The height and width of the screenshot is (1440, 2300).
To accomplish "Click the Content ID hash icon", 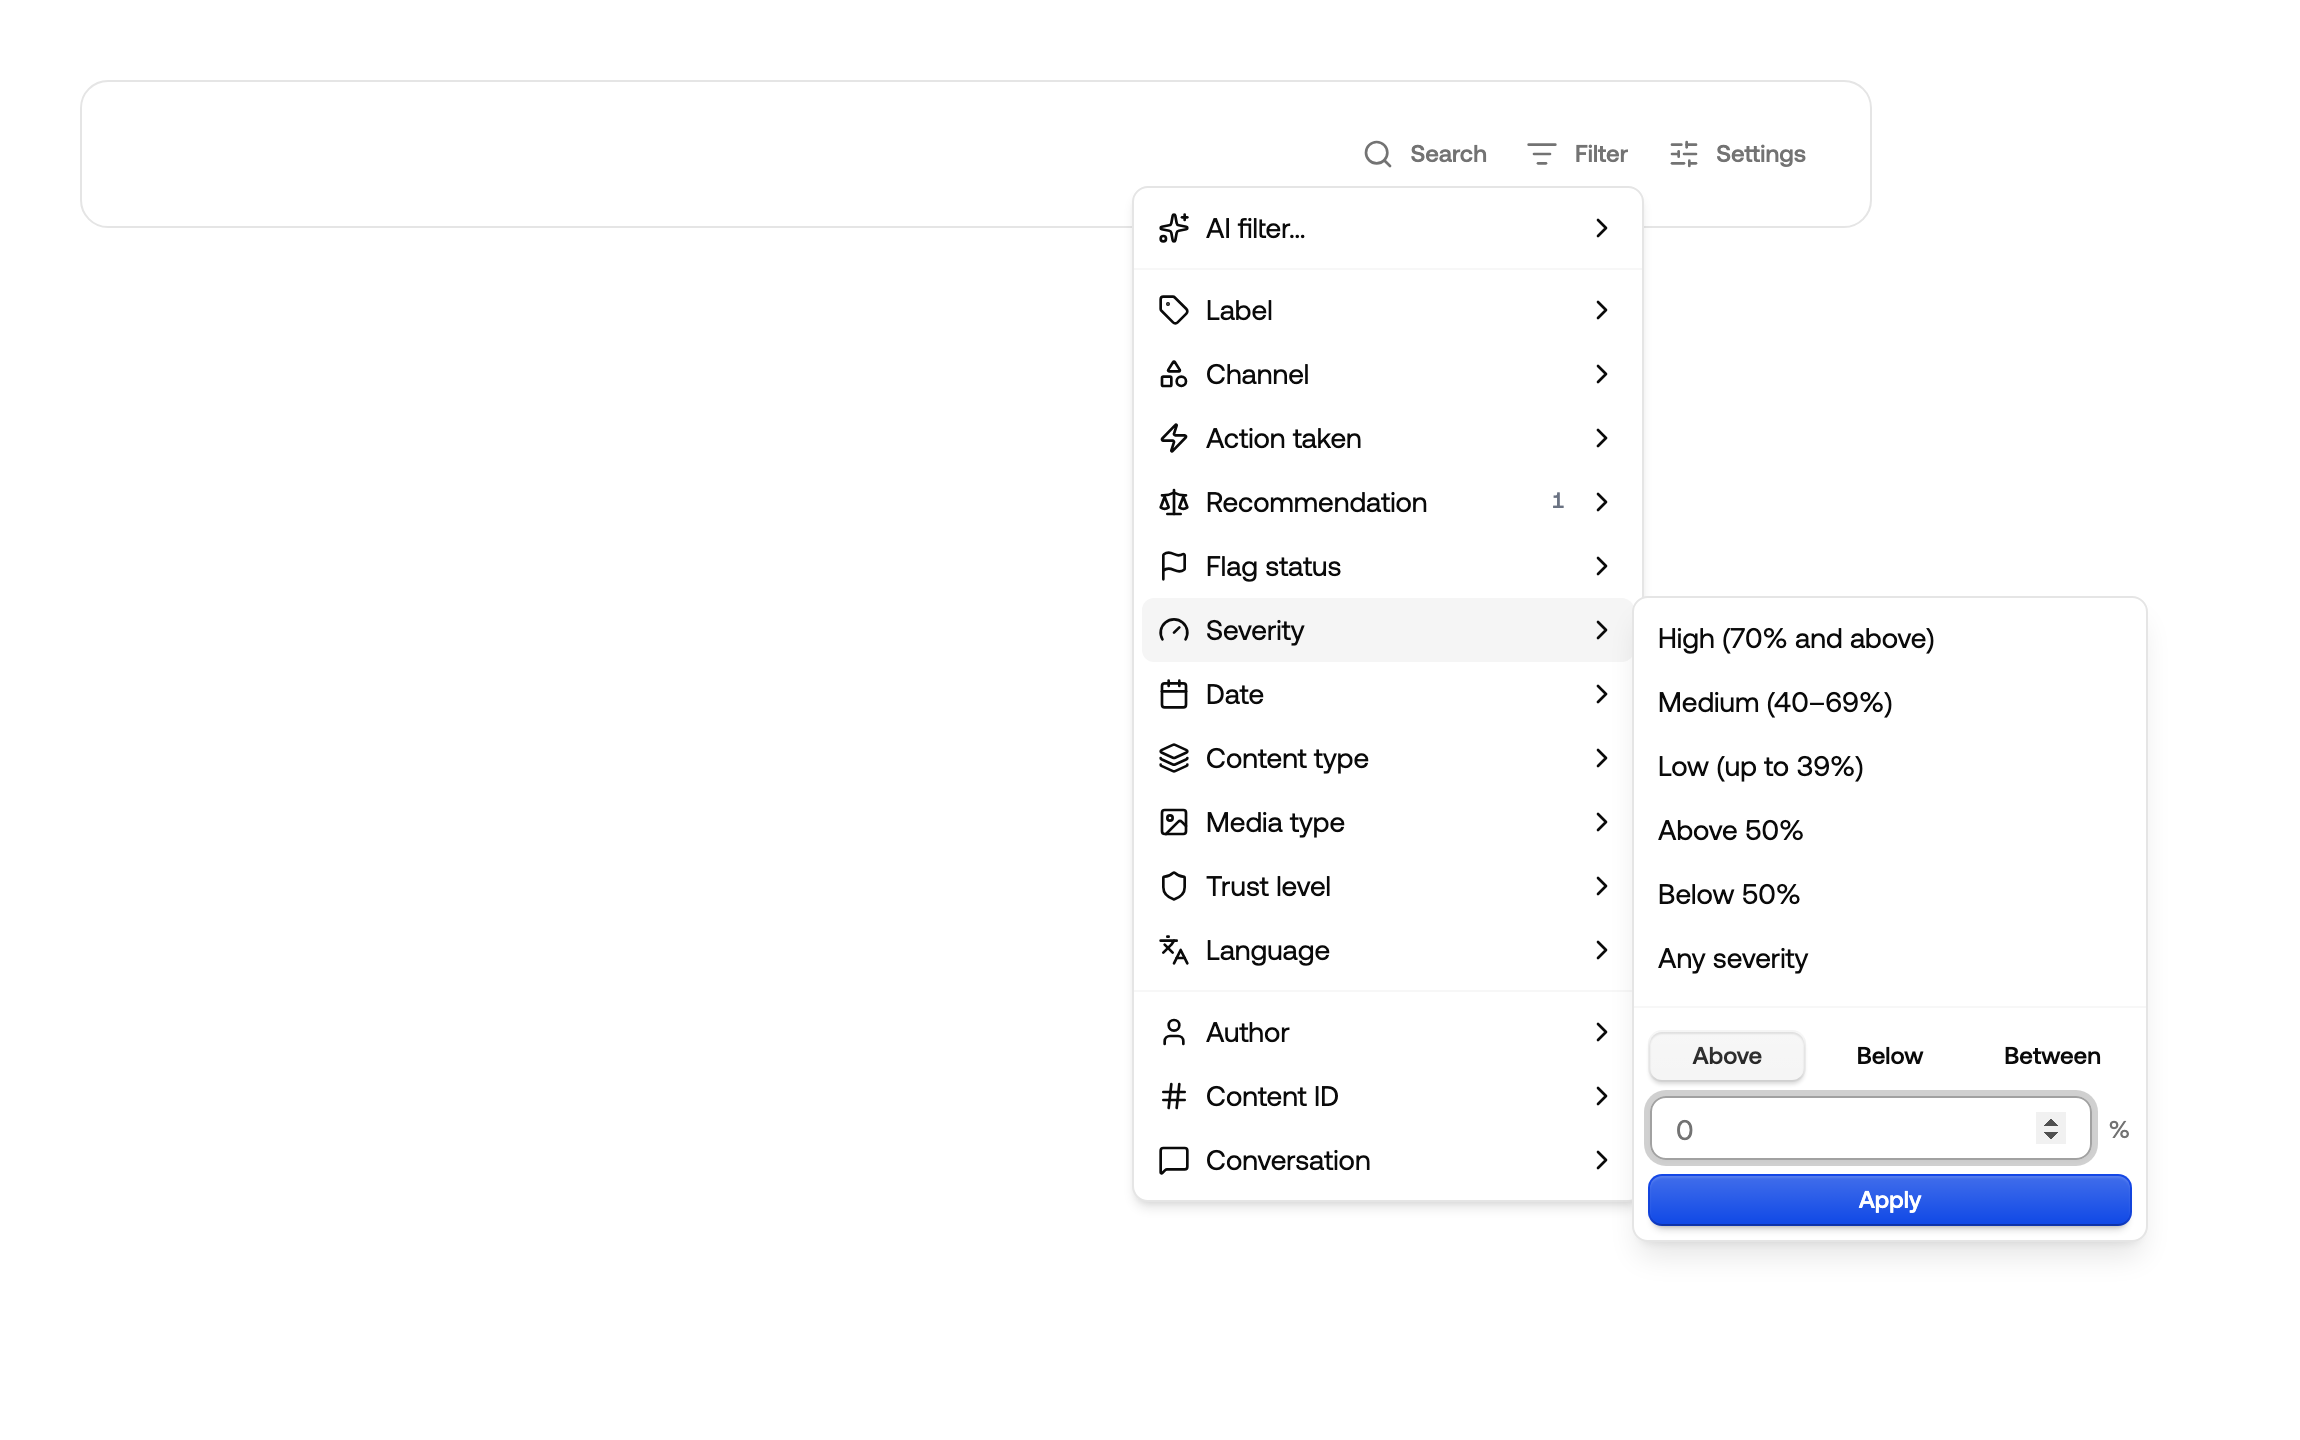I will click(x=1173, y=1096).
